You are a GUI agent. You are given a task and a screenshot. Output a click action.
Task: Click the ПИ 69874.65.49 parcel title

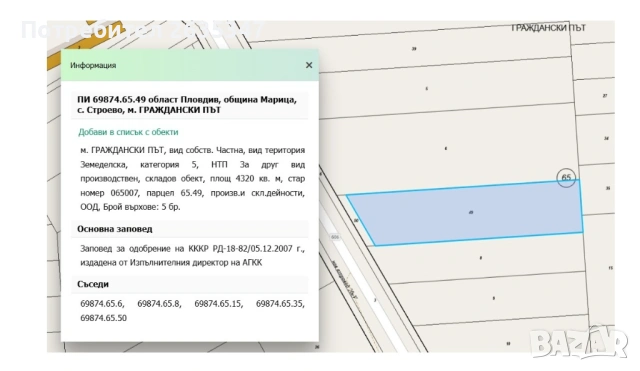point(187,105)
